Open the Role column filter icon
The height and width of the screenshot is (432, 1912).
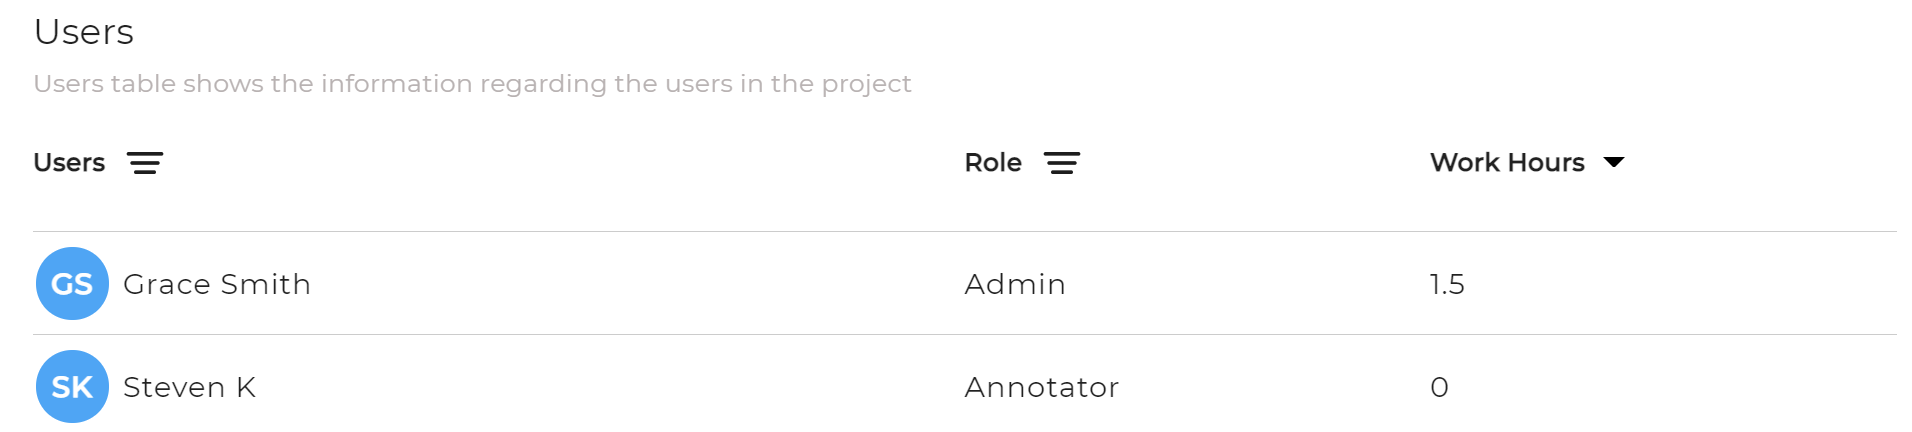(x=1062, y=163)
